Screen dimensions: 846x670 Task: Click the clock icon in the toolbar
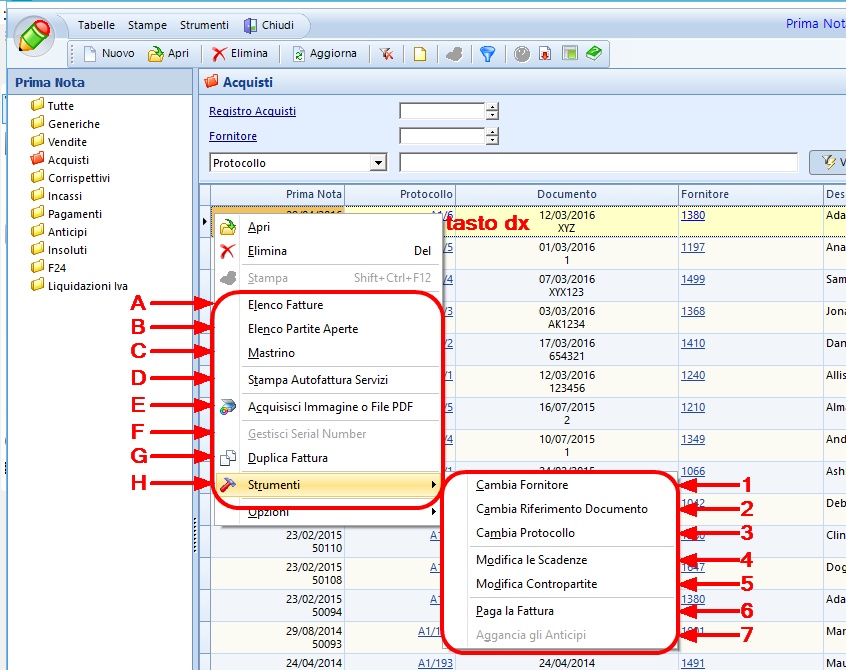pyautogui.click(x=522, y=54)
